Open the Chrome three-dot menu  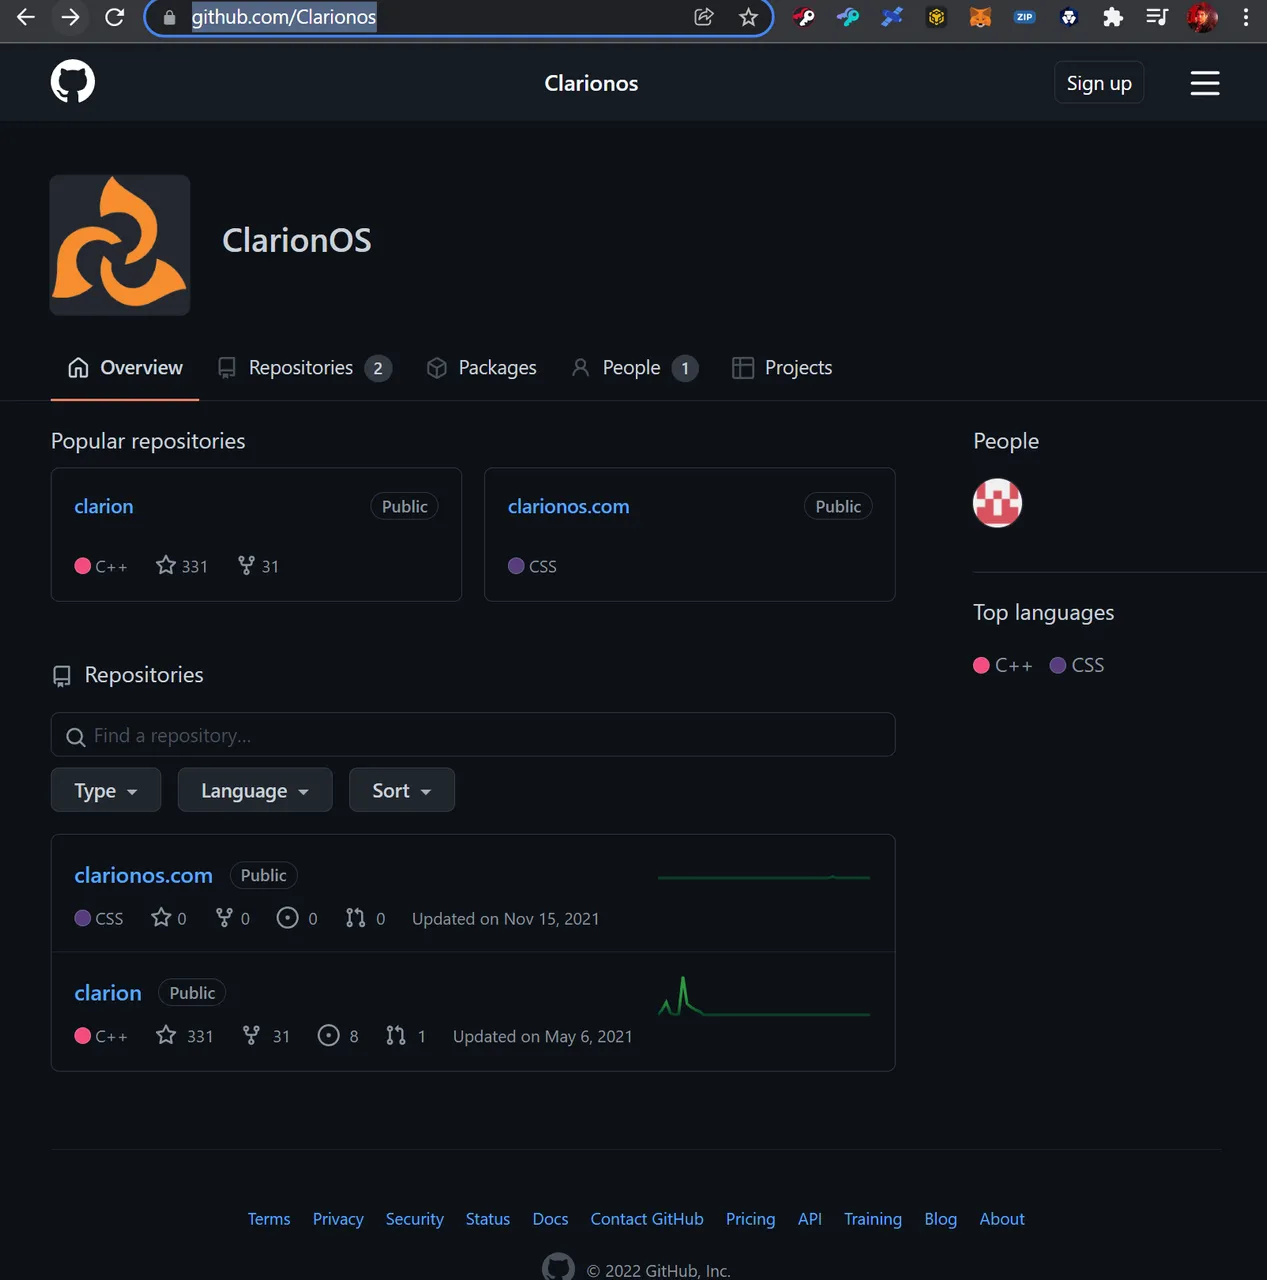point(1246,17)
